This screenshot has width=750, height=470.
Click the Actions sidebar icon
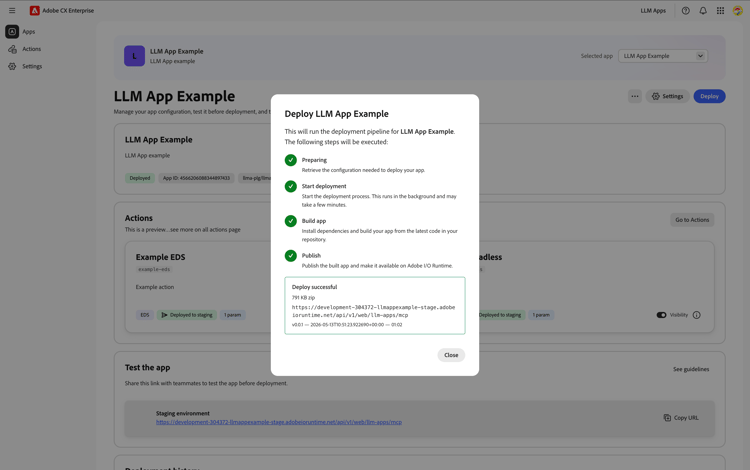12,49
